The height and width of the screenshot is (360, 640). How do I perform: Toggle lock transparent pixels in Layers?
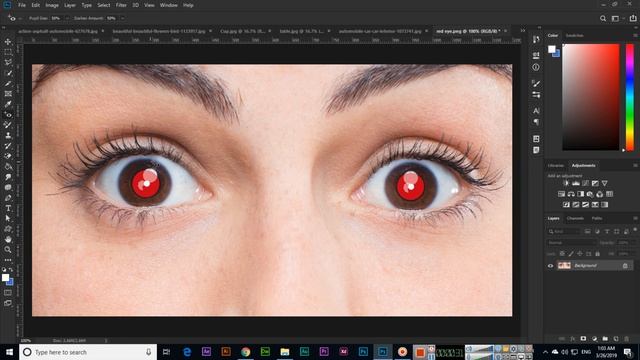pyautogui.click(x=562, y=254)
